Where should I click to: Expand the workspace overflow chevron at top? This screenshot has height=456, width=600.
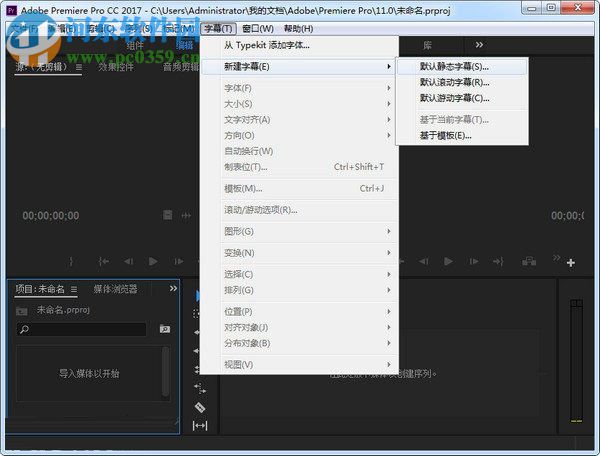479,45
